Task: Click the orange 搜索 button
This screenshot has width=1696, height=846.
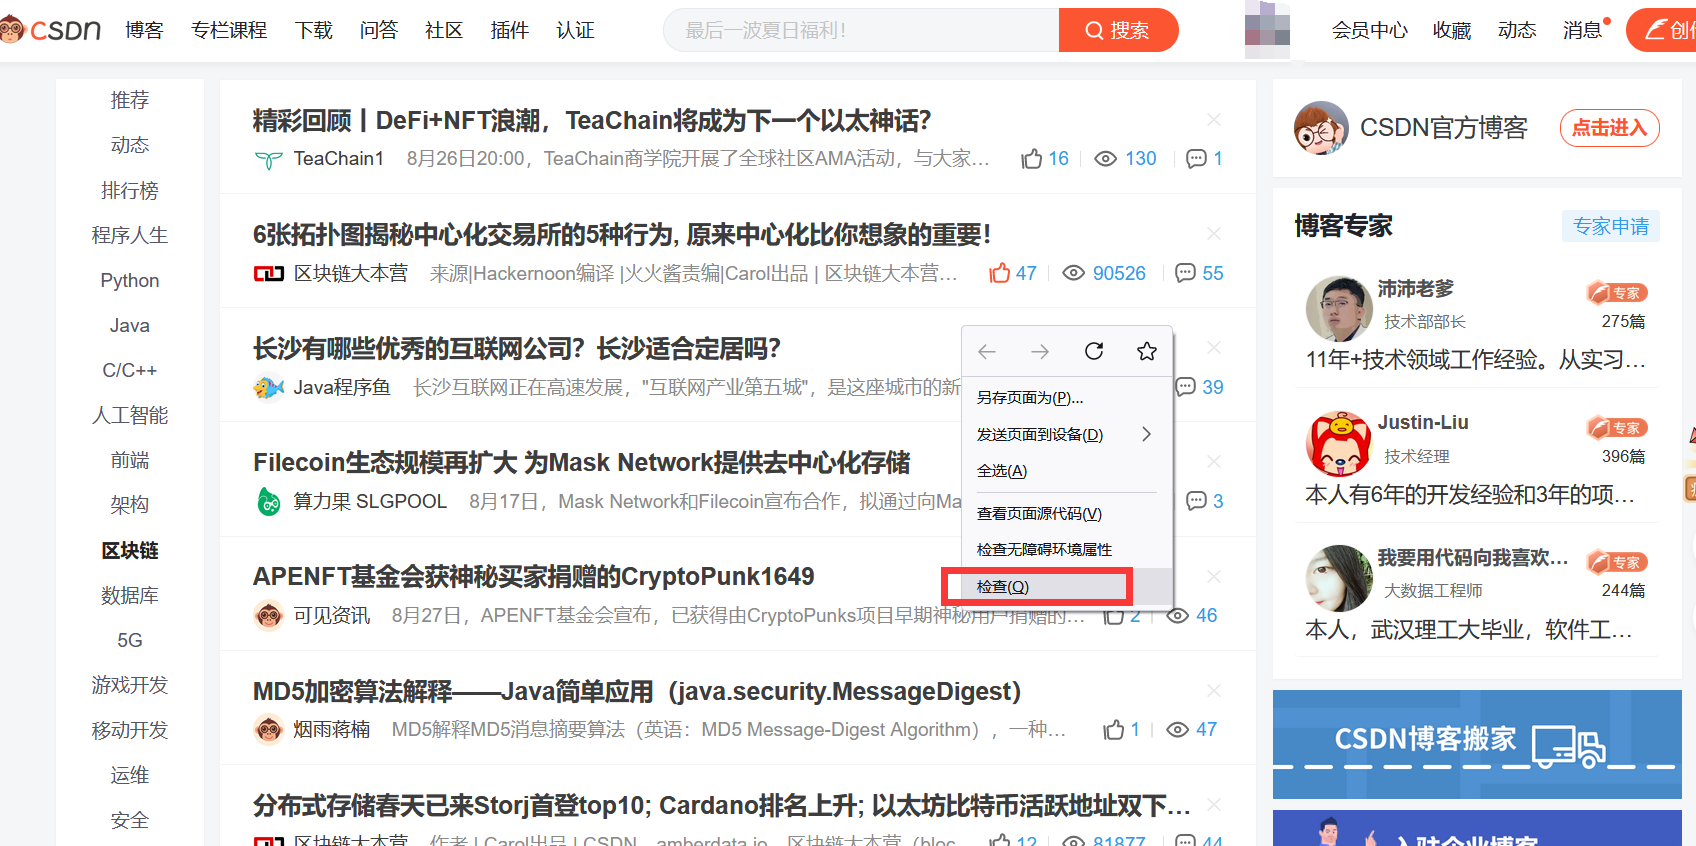Action: [1118, 30]
